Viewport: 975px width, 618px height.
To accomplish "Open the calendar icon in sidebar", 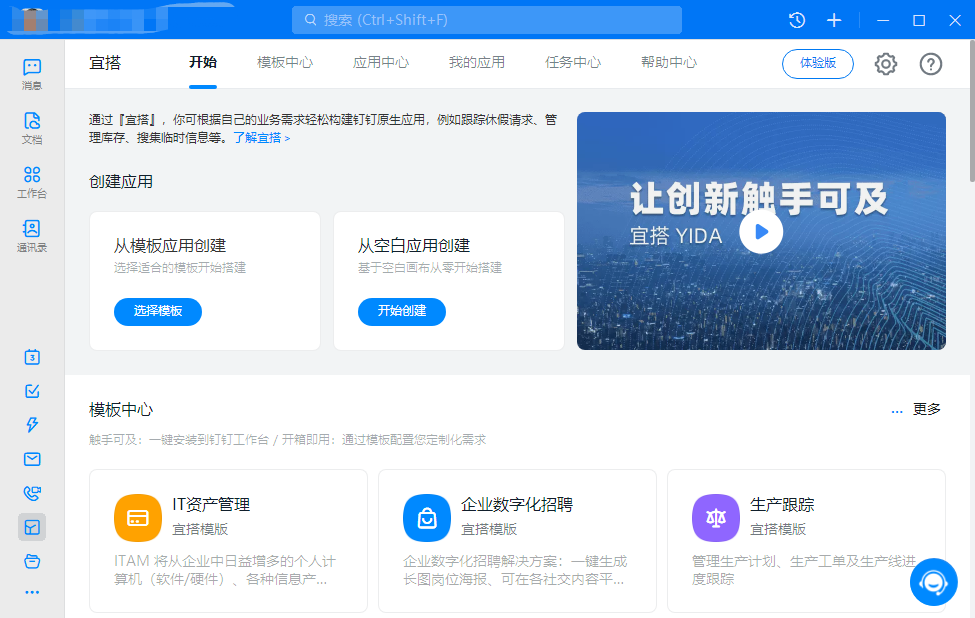I will point(32,357).
